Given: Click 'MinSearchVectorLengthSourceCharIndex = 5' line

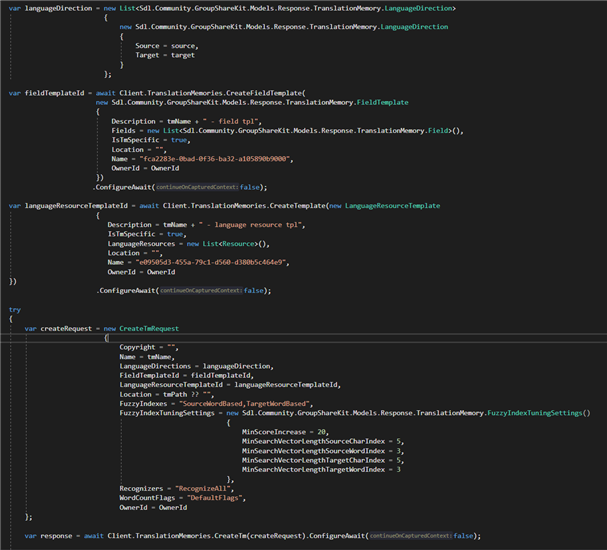Looking at the screenshot, I should click(323, 441).
